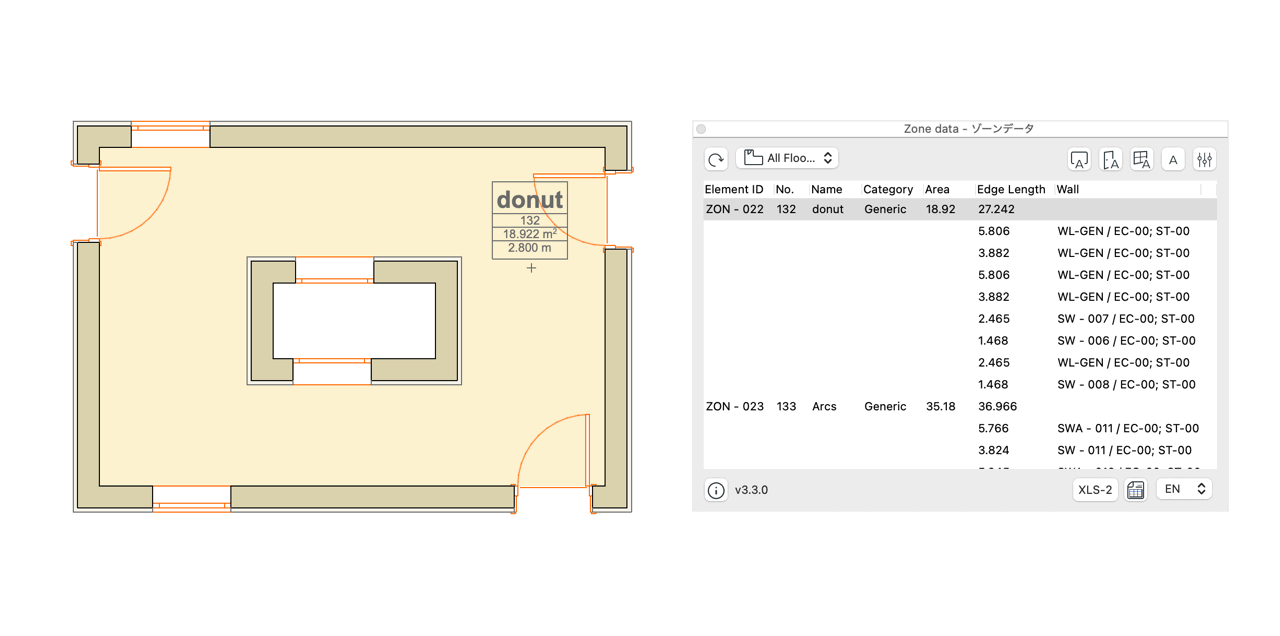Open the All Floors dropdown
1280x636 pixels.
pyautogui.click(x=788, y=158)
